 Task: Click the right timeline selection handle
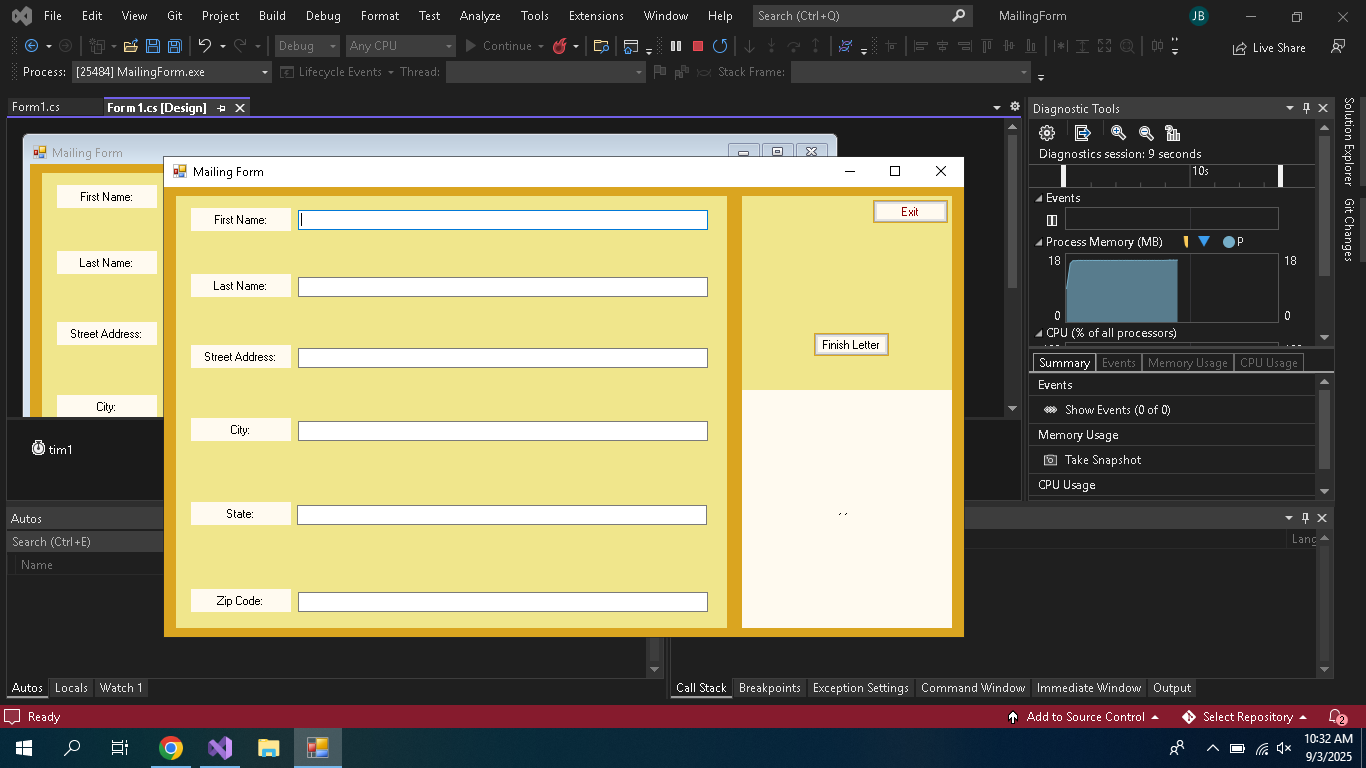click(x=1280, y=176)
